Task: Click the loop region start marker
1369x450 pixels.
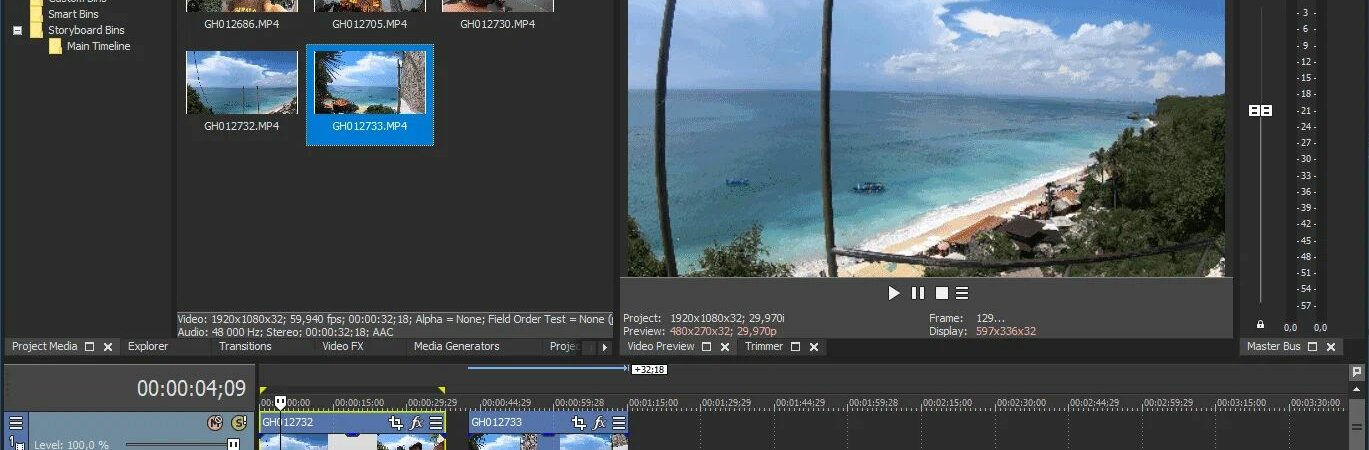Action: (x=263, y=390)
